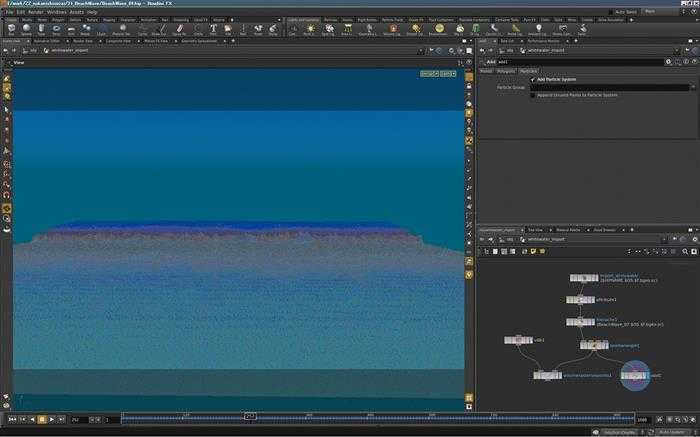Select the Platonic Solids shelf tool
700x437 pixels.
click(121, 29)
